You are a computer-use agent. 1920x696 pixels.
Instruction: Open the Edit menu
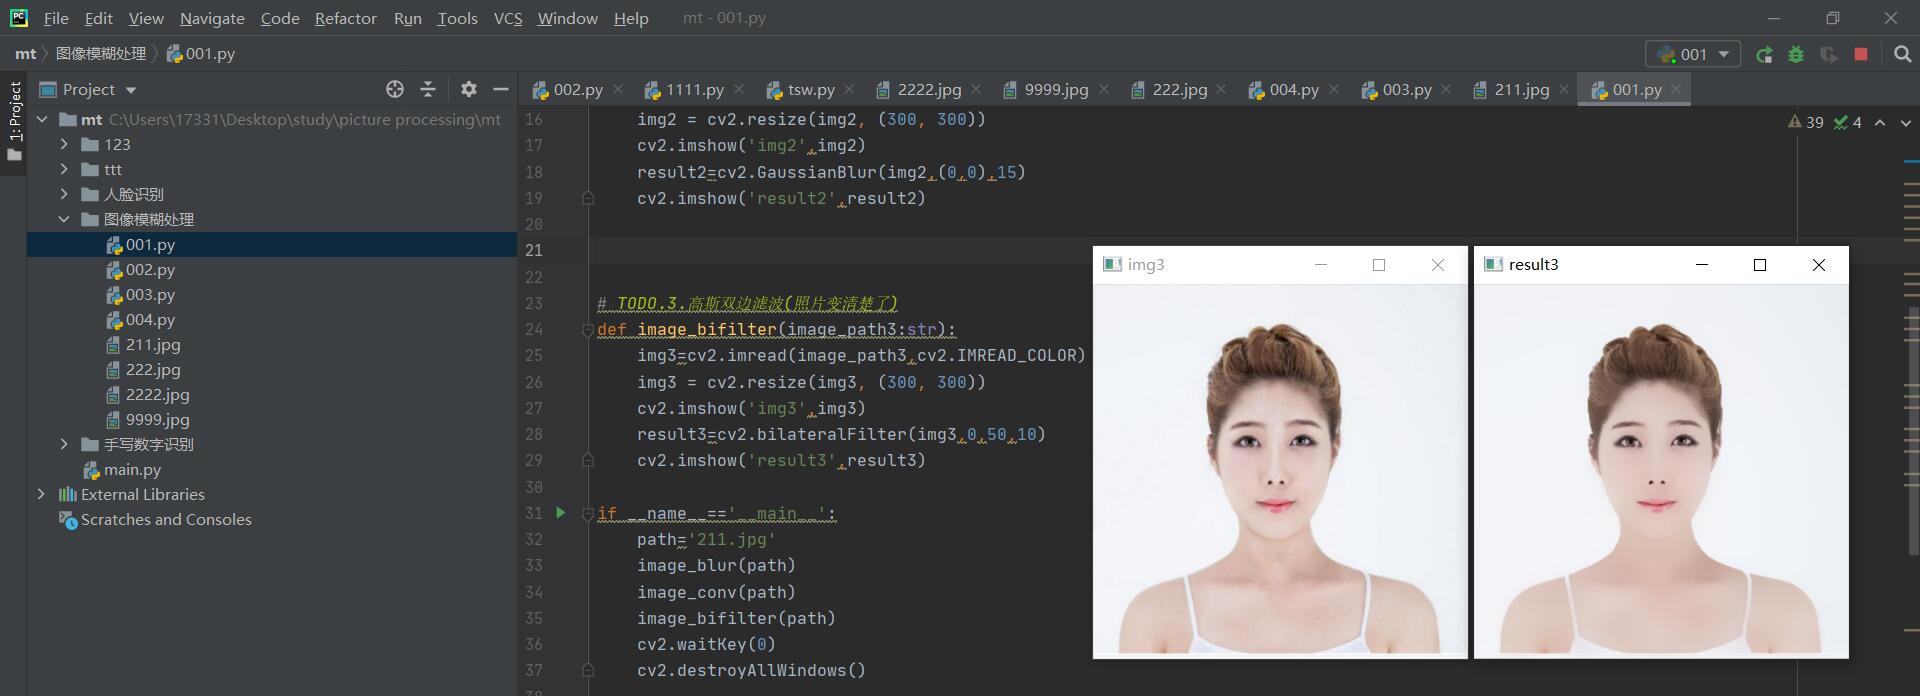[x=98, y=18]
